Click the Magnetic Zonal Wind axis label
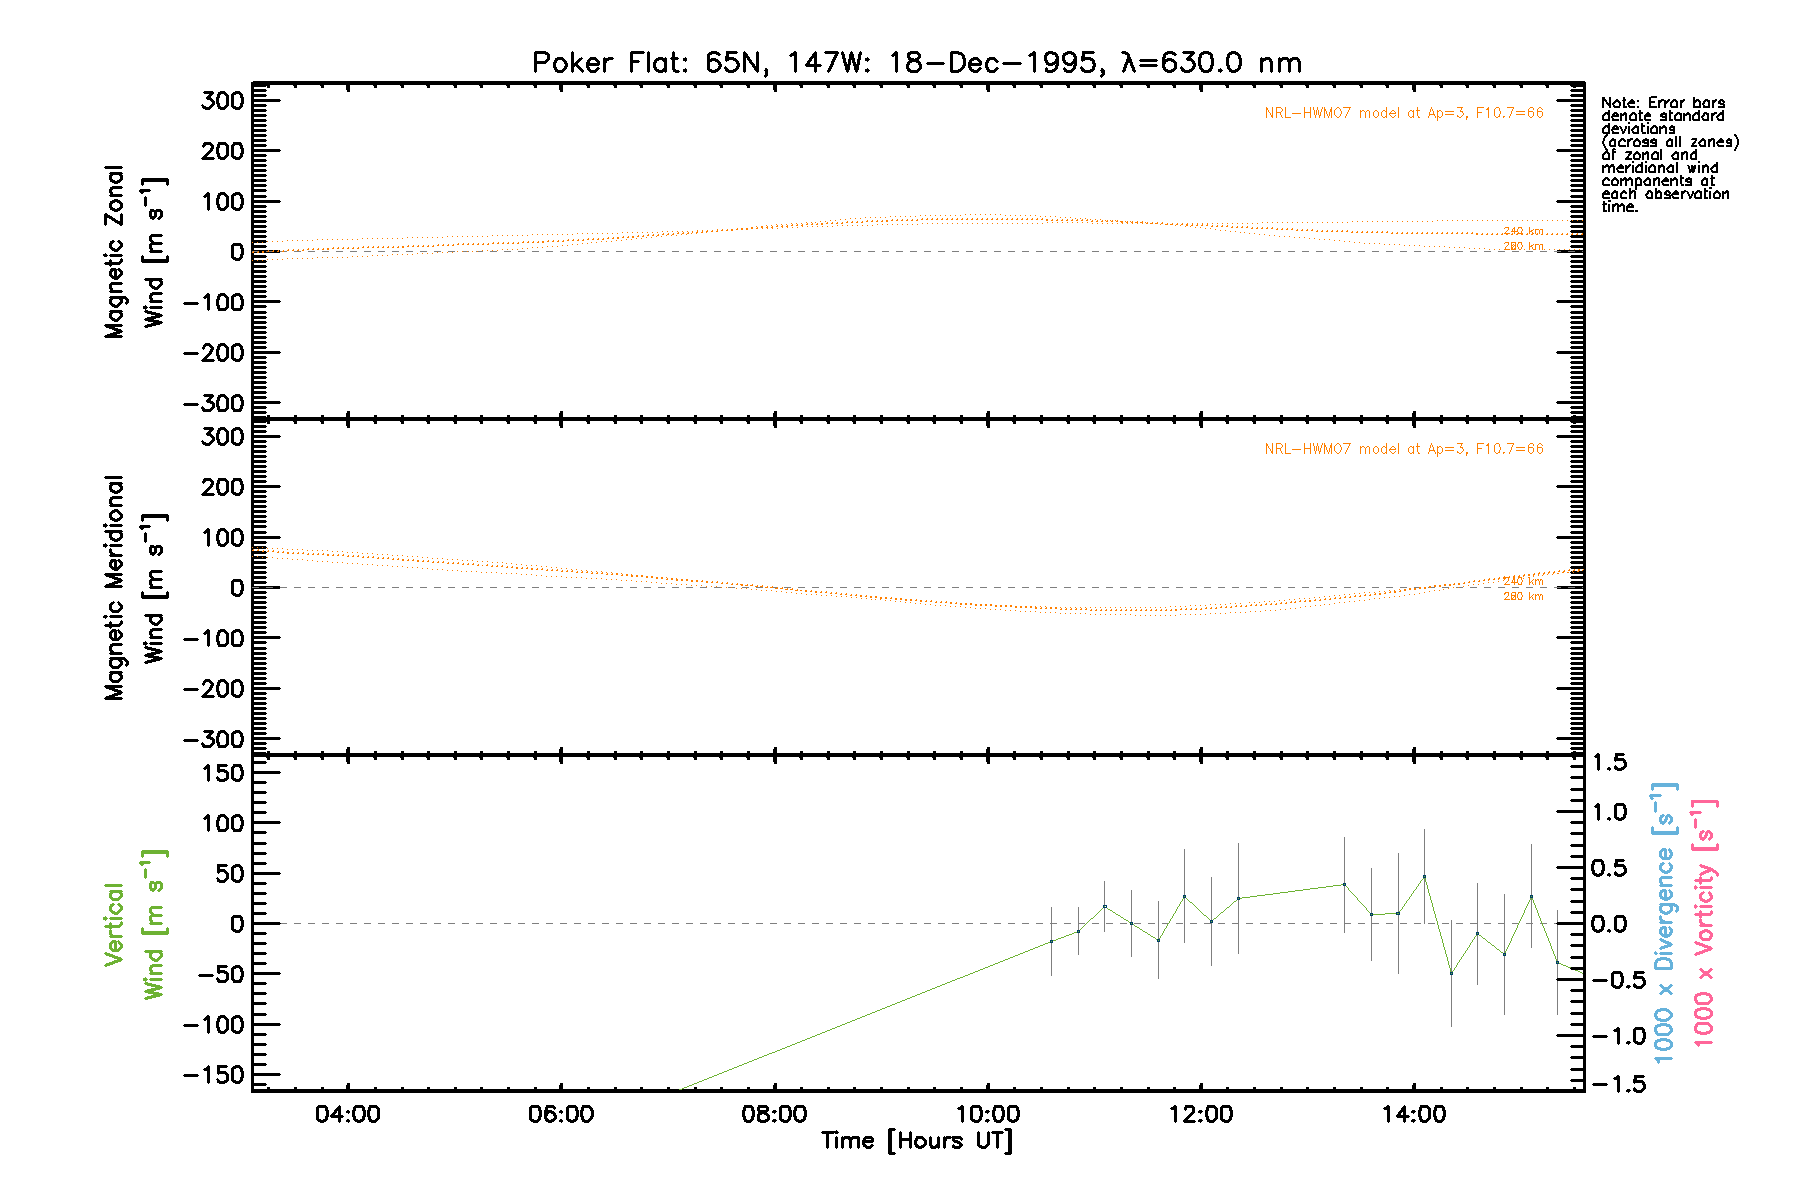Viewport: 1800px width, 1200px height. 134,252
